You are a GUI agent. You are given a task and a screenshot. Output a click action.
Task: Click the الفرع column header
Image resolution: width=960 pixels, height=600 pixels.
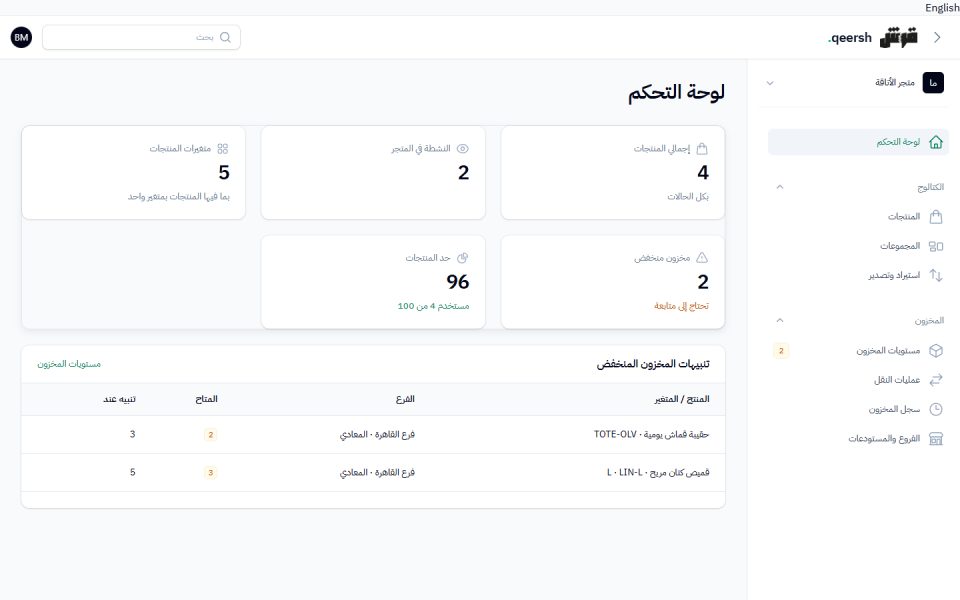point(405,399)
